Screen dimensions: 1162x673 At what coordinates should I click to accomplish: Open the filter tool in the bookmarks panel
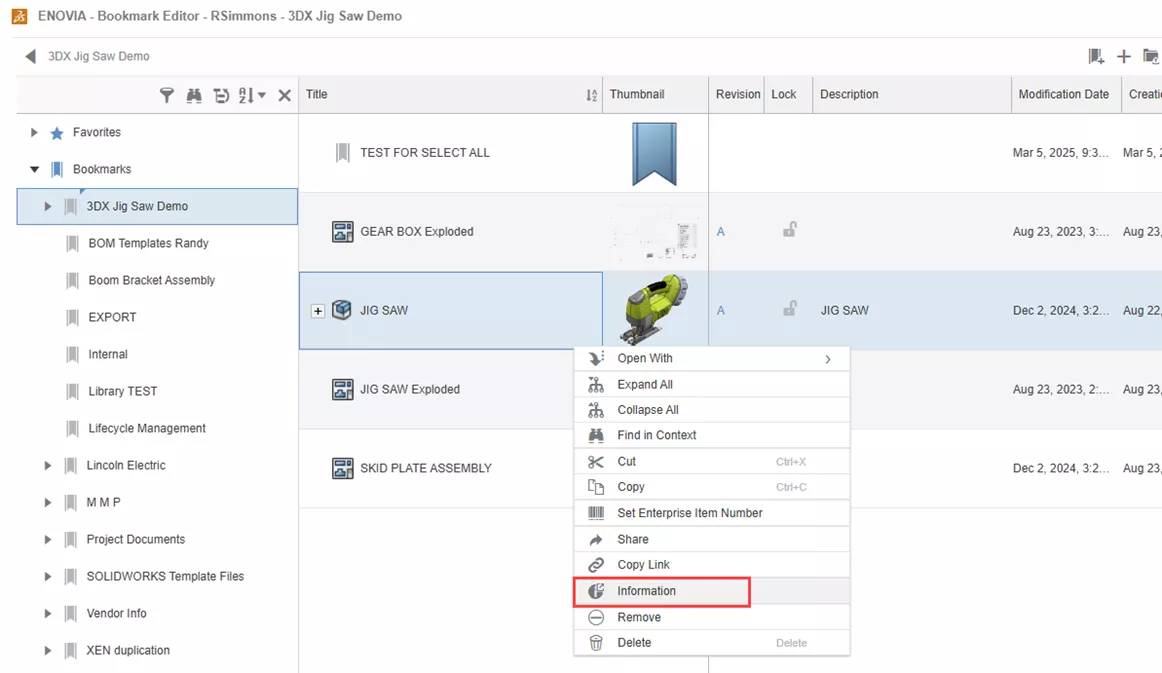pyautogui.click(x=168, y=94)
